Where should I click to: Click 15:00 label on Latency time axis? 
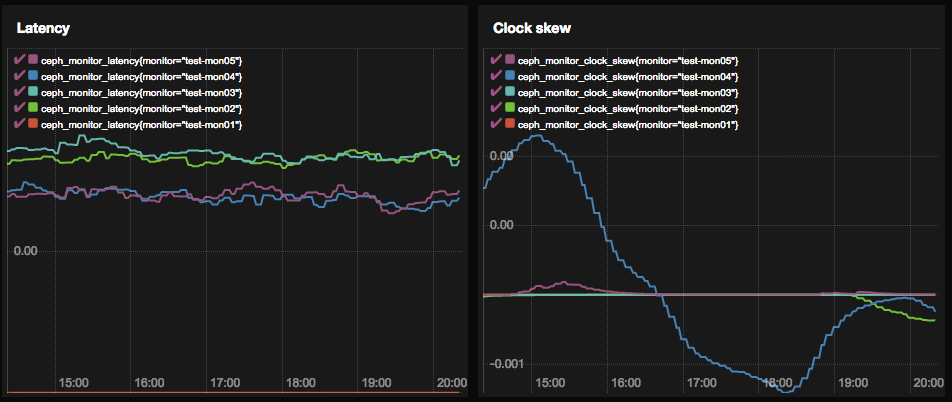coord(73,383)
